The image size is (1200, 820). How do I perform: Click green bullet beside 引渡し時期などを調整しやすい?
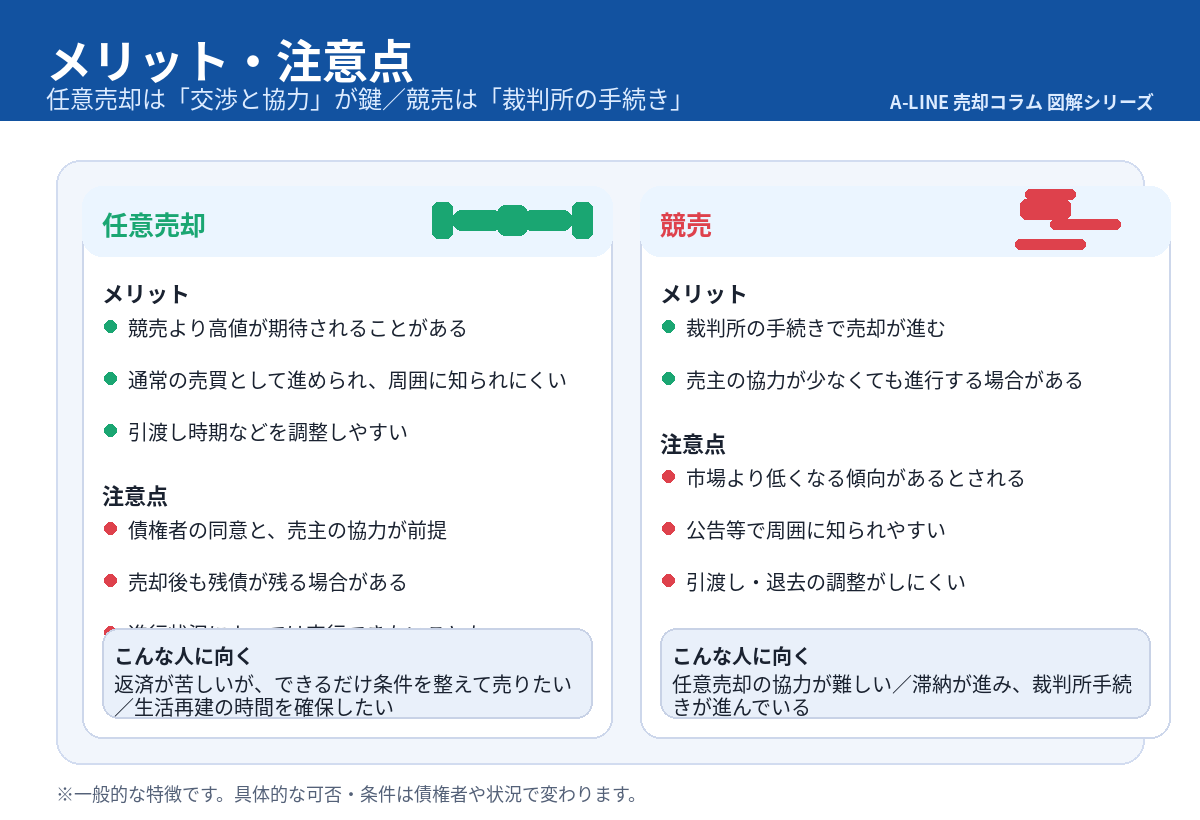click(x=111, y=431)
